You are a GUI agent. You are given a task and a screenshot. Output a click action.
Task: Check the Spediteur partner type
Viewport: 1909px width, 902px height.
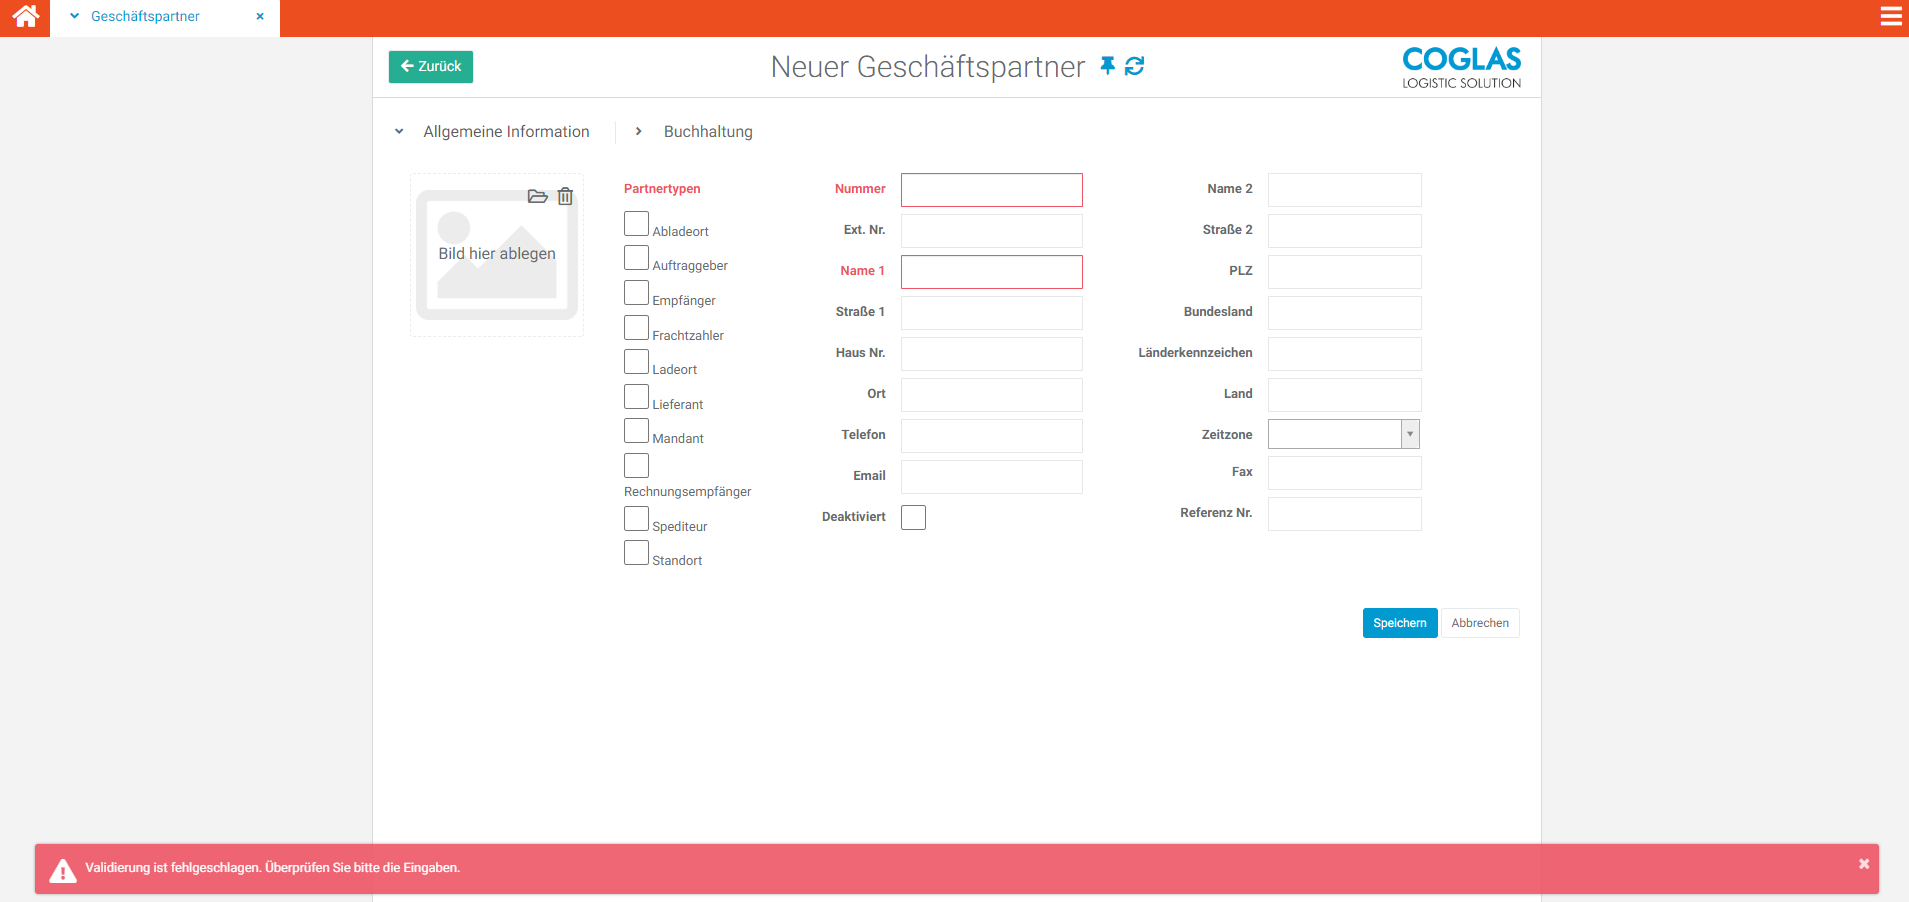point(636,519)
